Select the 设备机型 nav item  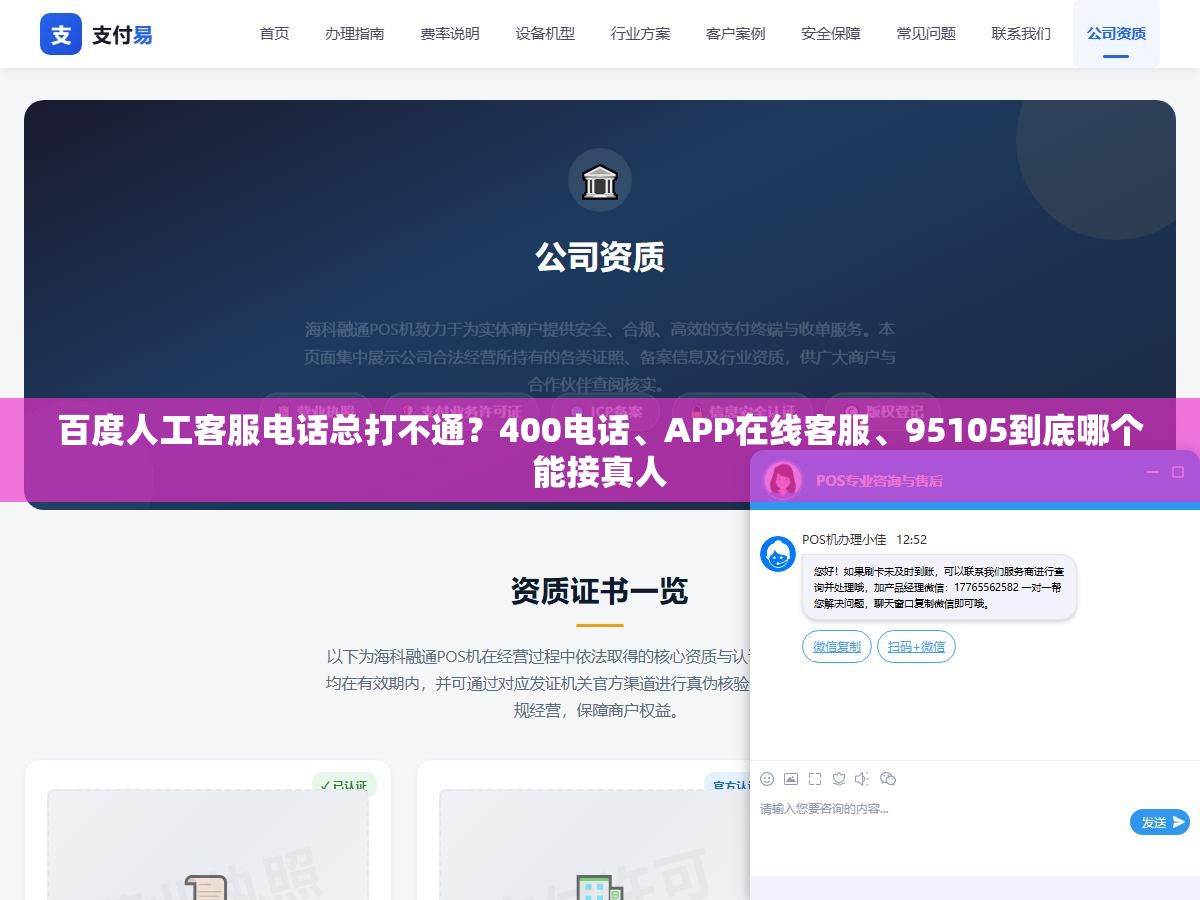(x=545, y=33)
